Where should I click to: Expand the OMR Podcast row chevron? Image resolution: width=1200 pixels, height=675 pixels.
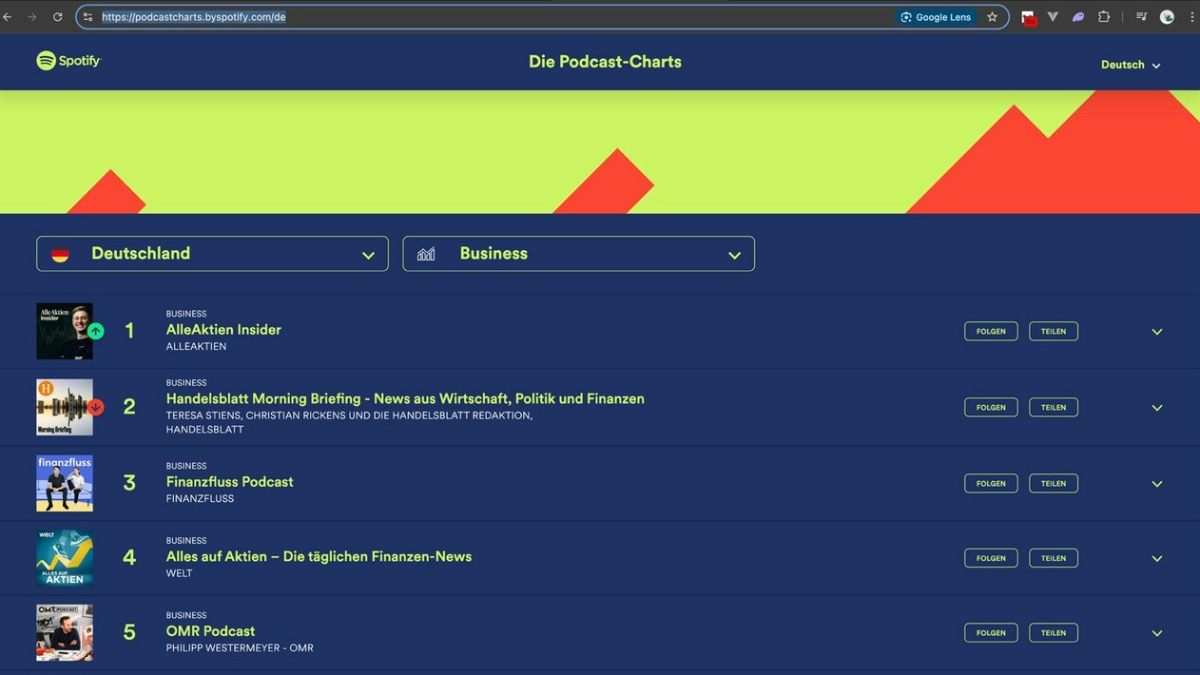click(1157, 633)
